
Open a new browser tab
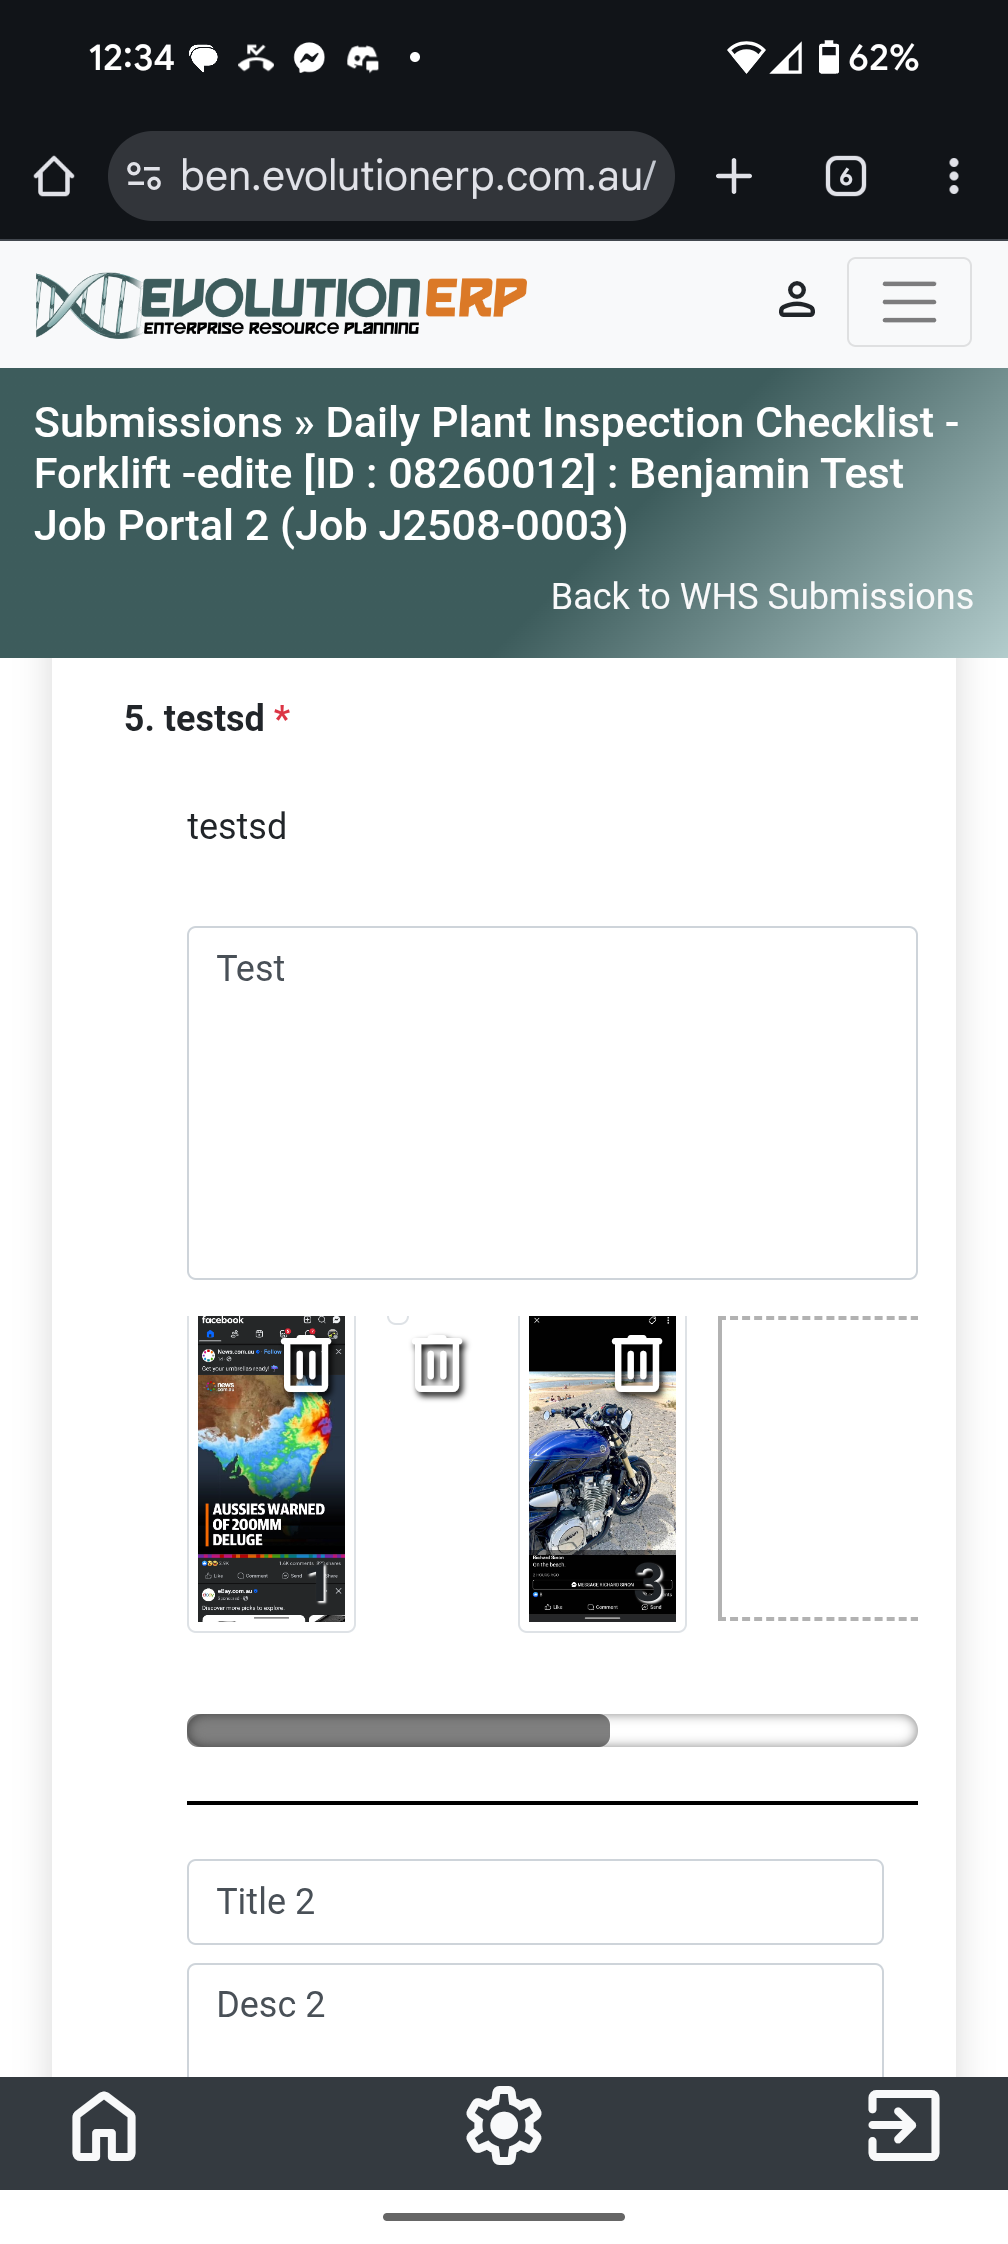pos(734,177)
